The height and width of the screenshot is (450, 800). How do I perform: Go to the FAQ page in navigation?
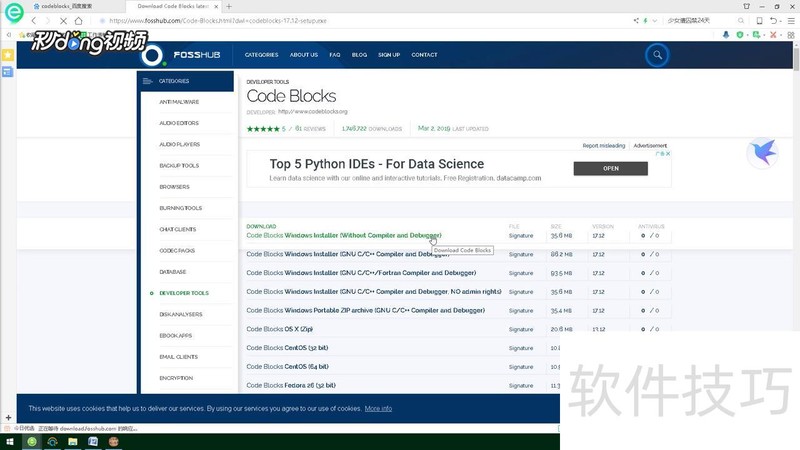[x=335, y=55]
